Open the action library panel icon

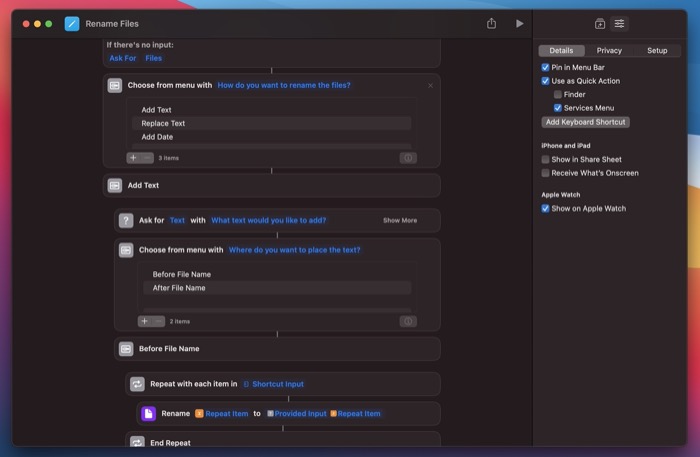click(x=600, y=24)
